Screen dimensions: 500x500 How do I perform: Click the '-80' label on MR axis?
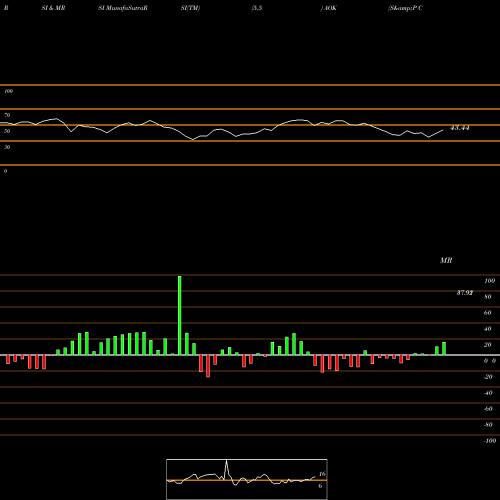(488, 425)
